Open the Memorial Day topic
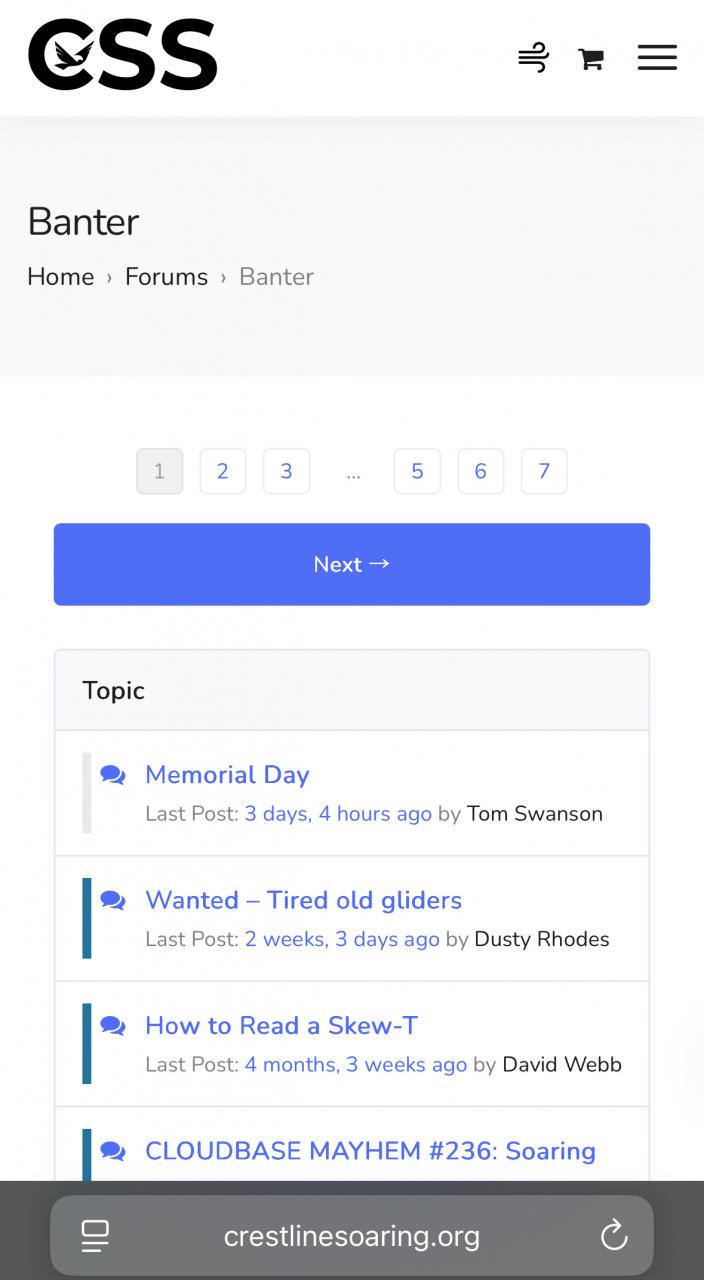Image resolution: width=704 pixels, height=1280 pixels. [227, 775]
